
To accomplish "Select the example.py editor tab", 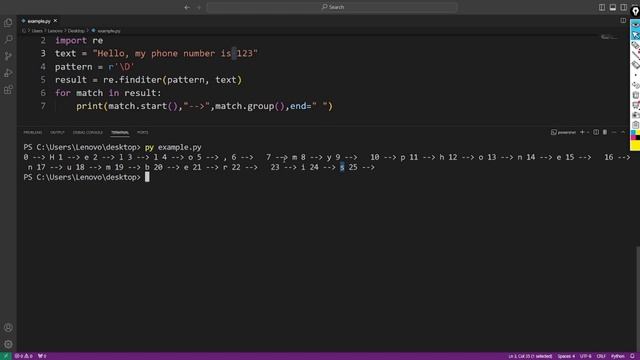I will 39,21.
